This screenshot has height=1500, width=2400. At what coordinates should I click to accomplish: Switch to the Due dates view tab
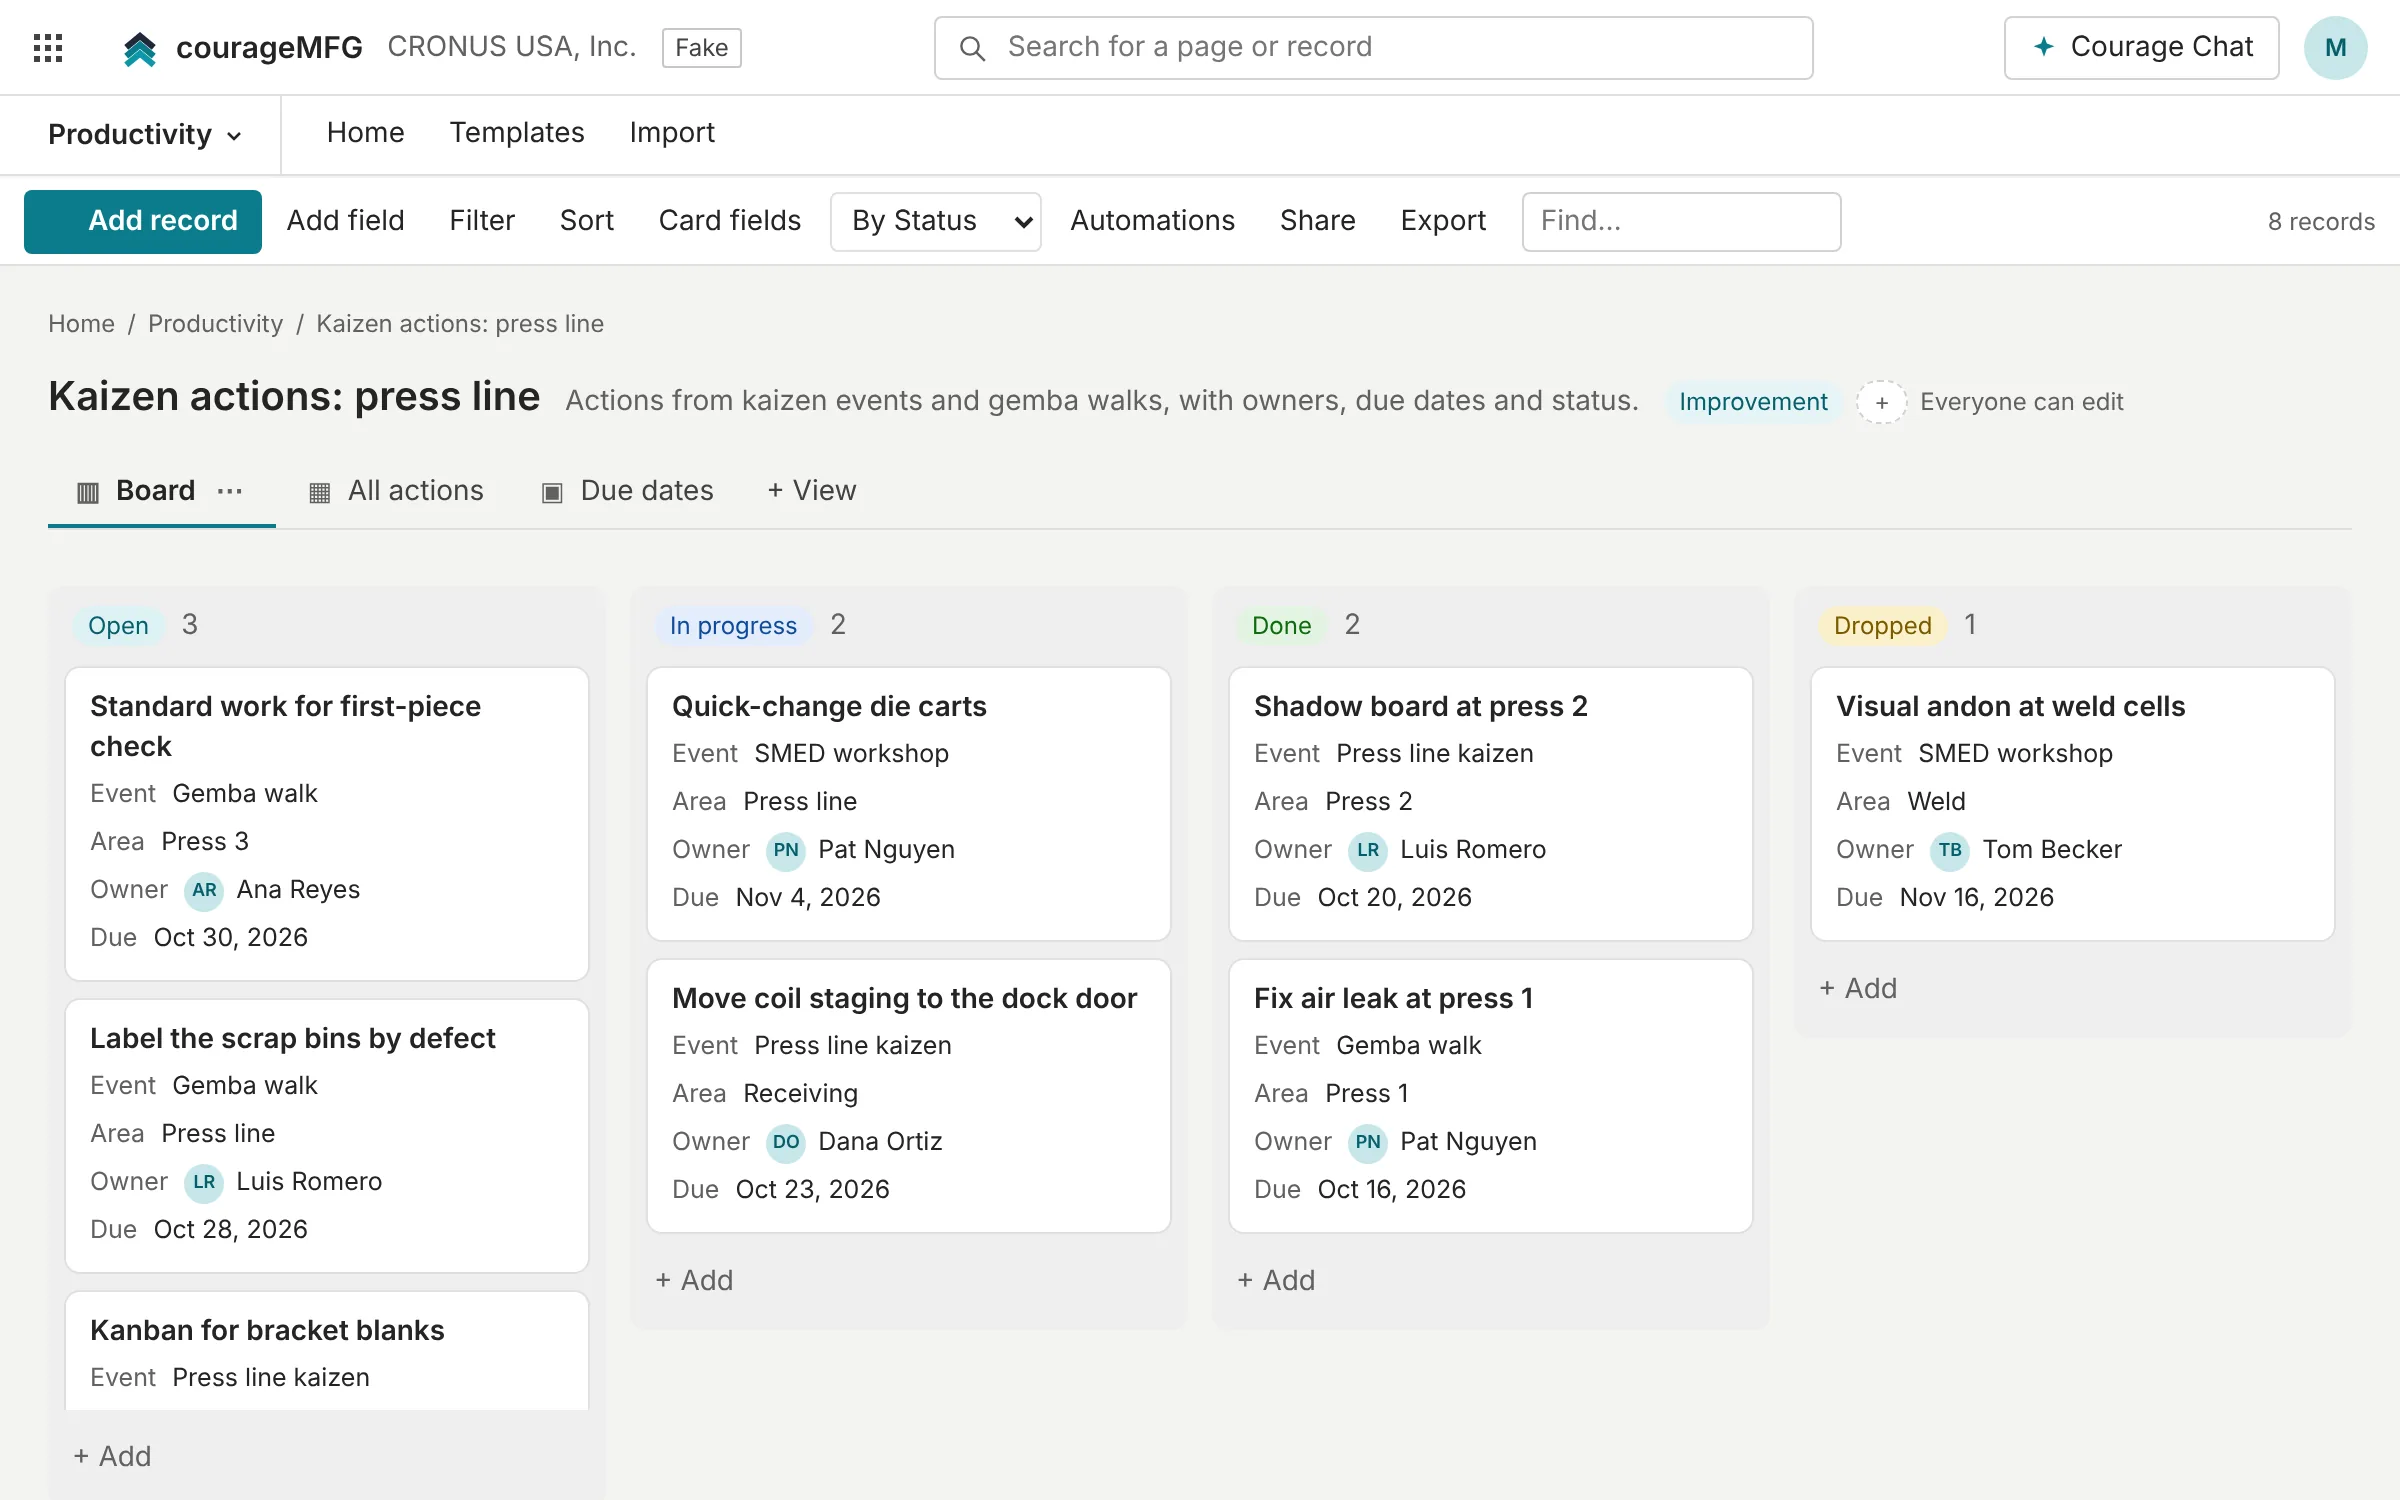point(628,491)
